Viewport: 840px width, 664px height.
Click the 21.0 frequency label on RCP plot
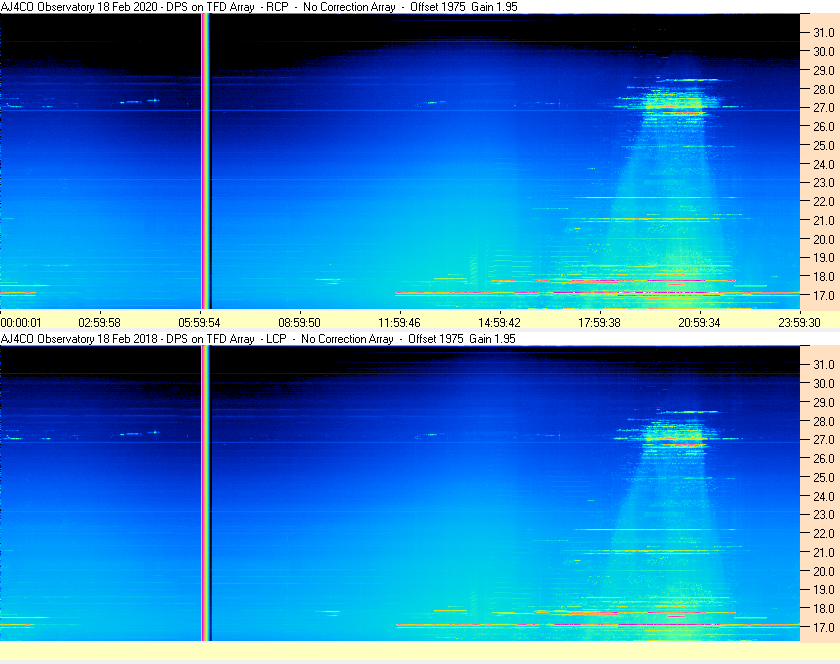[824, 220]
